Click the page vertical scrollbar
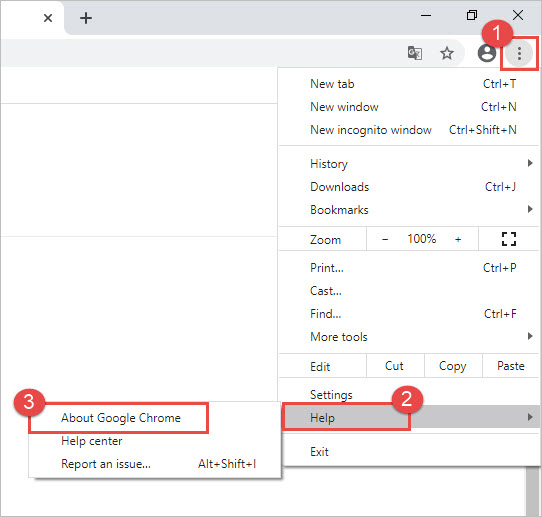The height and width of the screenshot is (517, 542). tap(532, 491)
